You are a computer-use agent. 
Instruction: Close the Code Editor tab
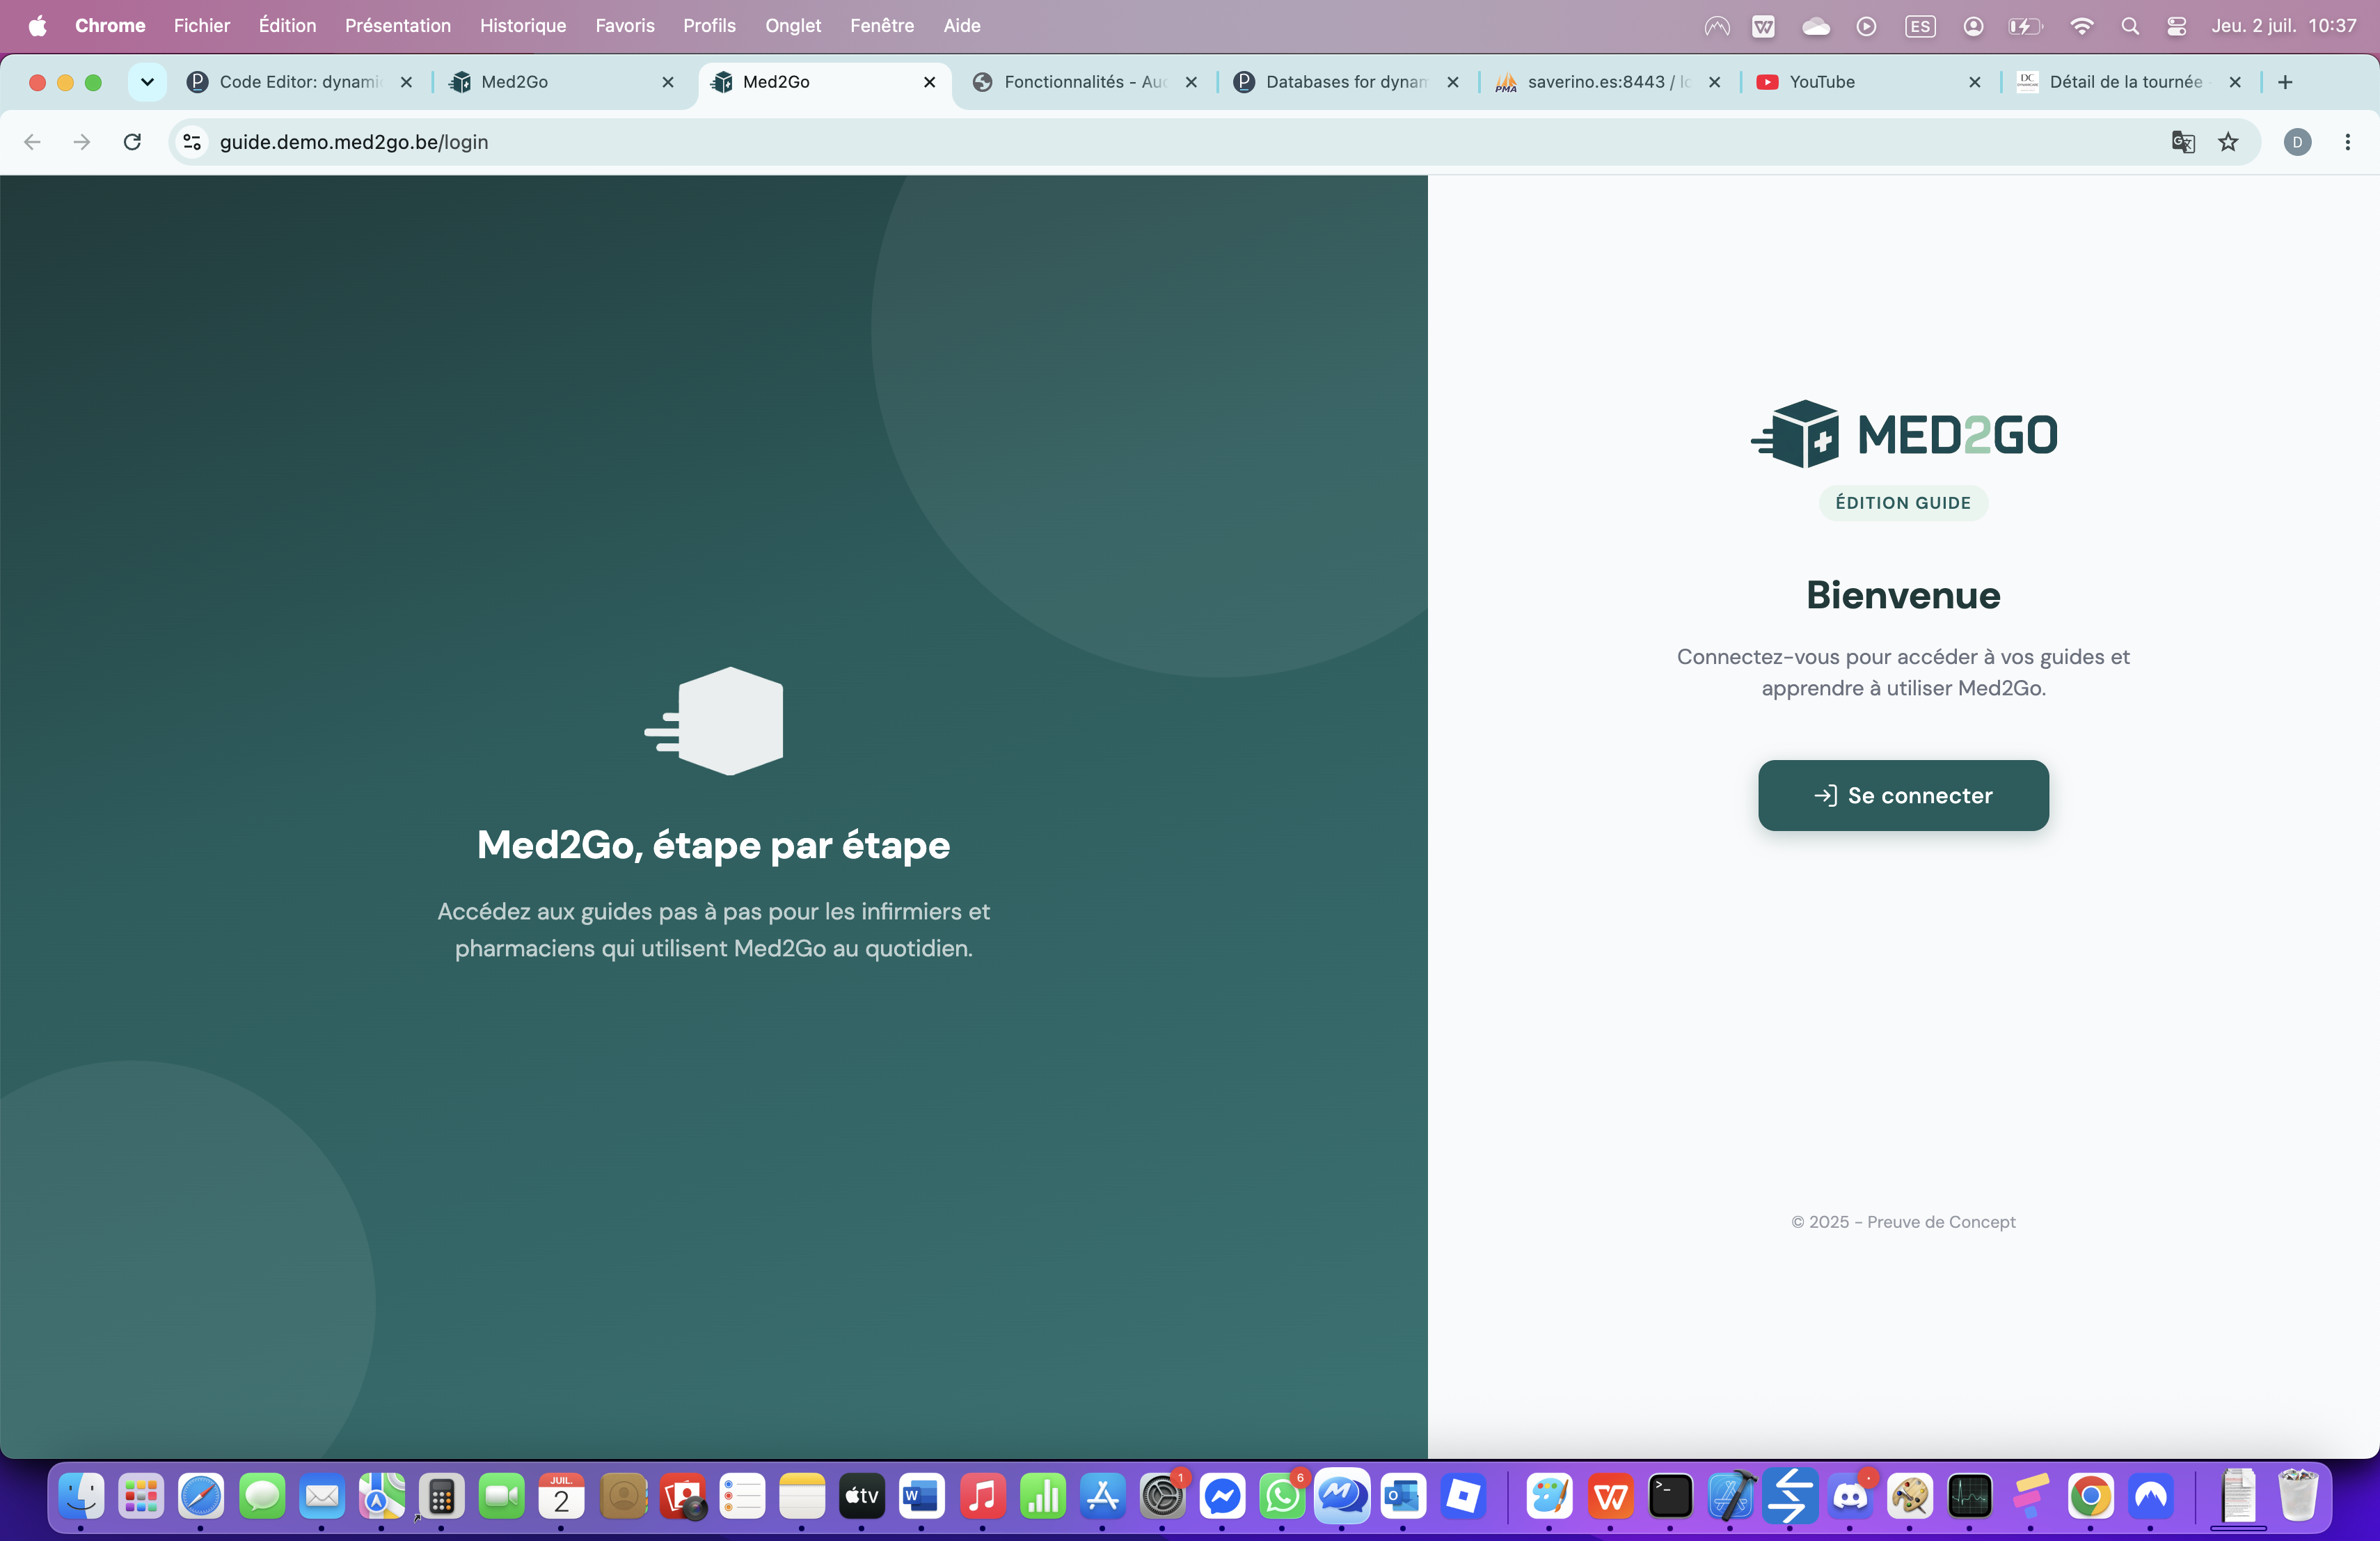(406, 82)
